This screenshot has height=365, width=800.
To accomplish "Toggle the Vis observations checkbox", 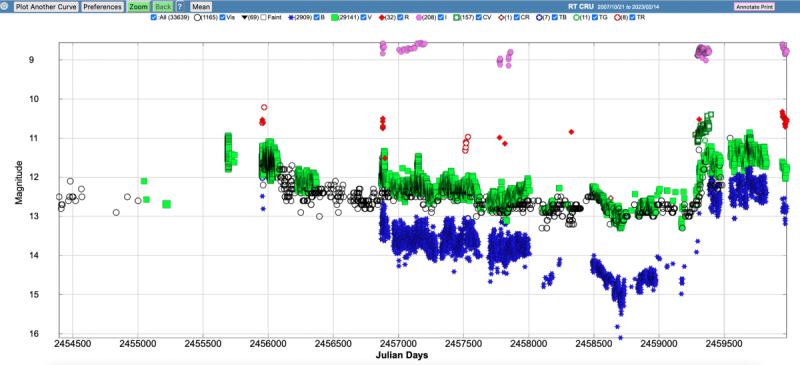I will (x=222, y=17).
